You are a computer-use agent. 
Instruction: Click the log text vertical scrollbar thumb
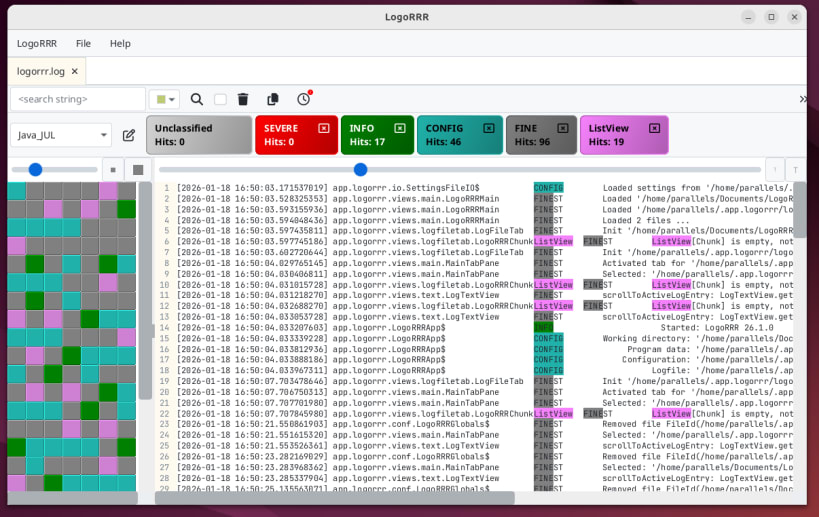(799, 209)
